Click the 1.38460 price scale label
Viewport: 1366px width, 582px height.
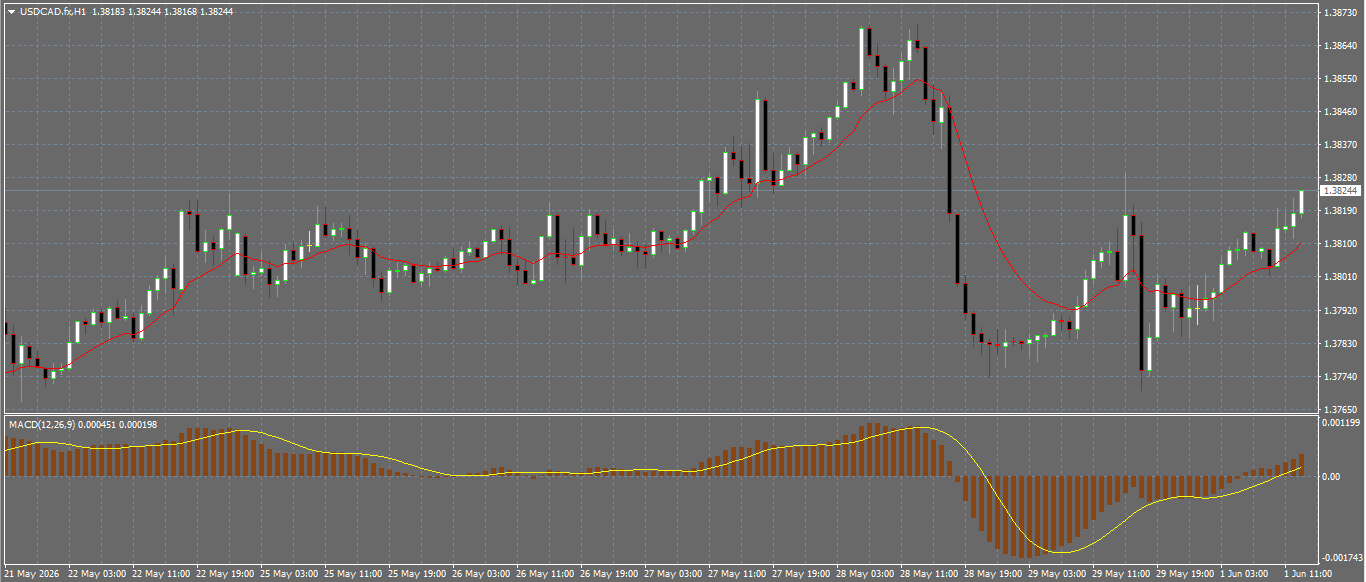coord(1339,111)
